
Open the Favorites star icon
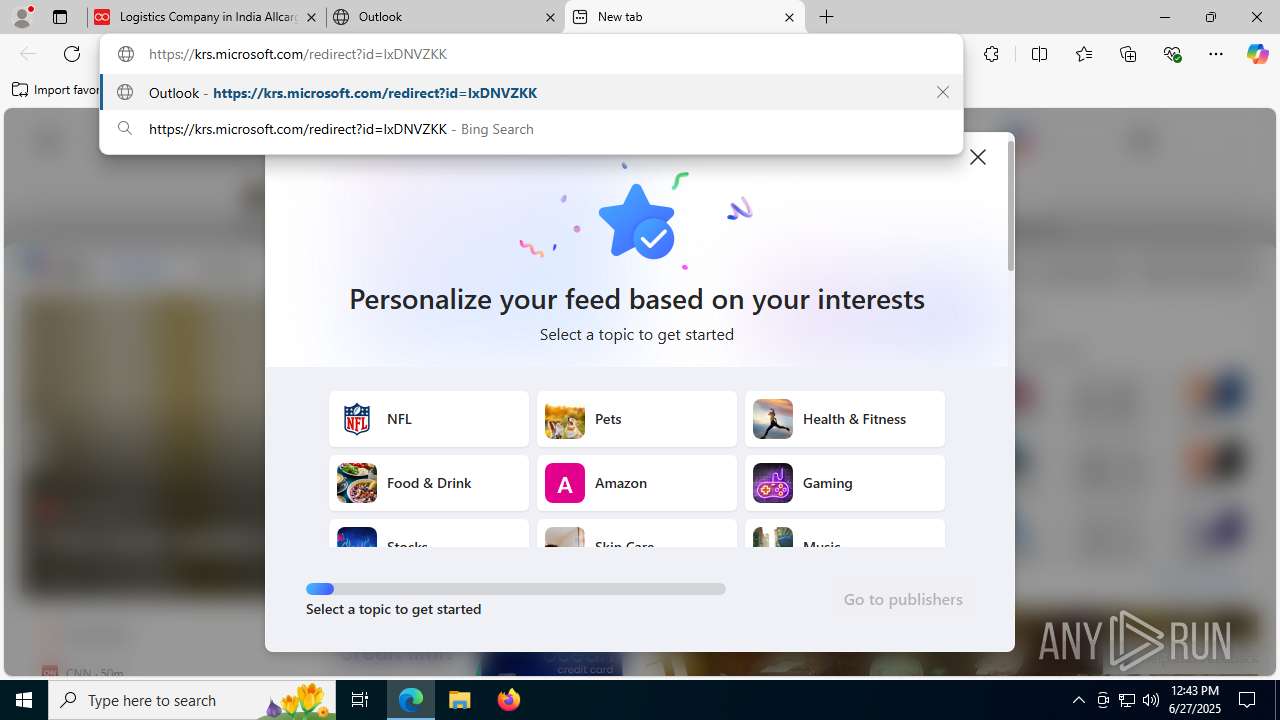pyautogui.click(x=1084, y=54)
